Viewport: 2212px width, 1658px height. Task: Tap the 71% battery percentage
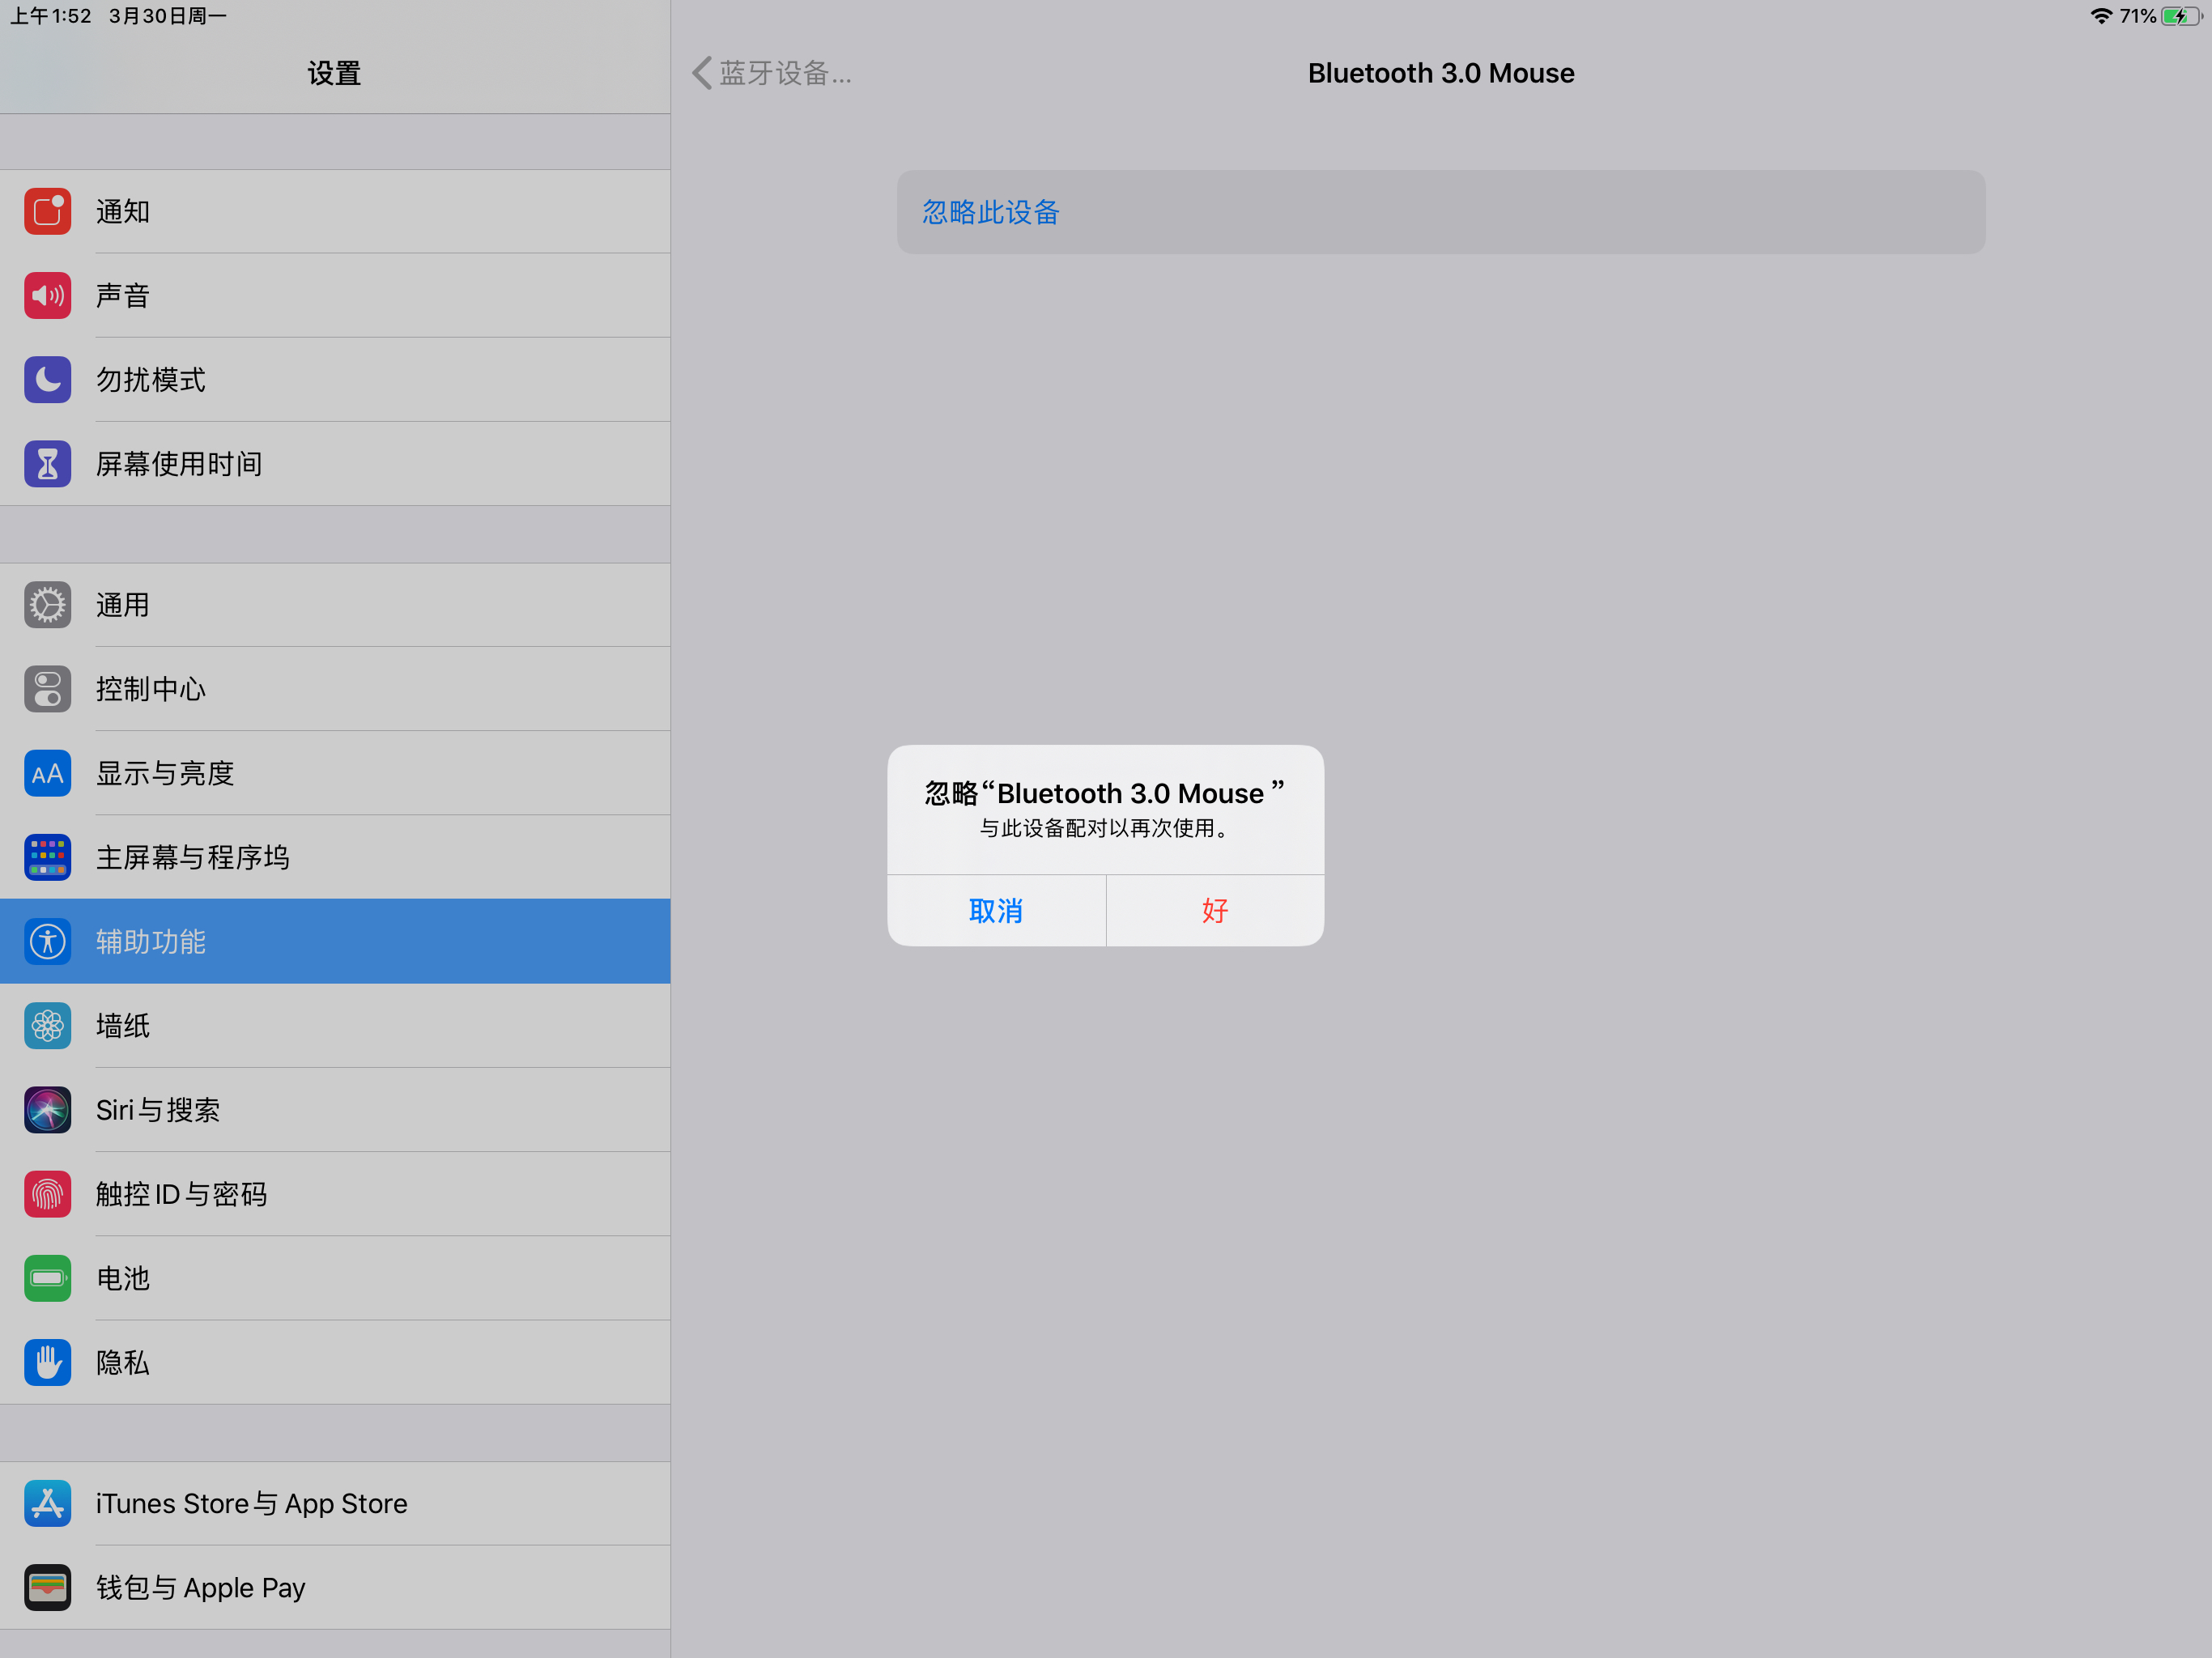pyautogui.click(x=2138, y=16)
